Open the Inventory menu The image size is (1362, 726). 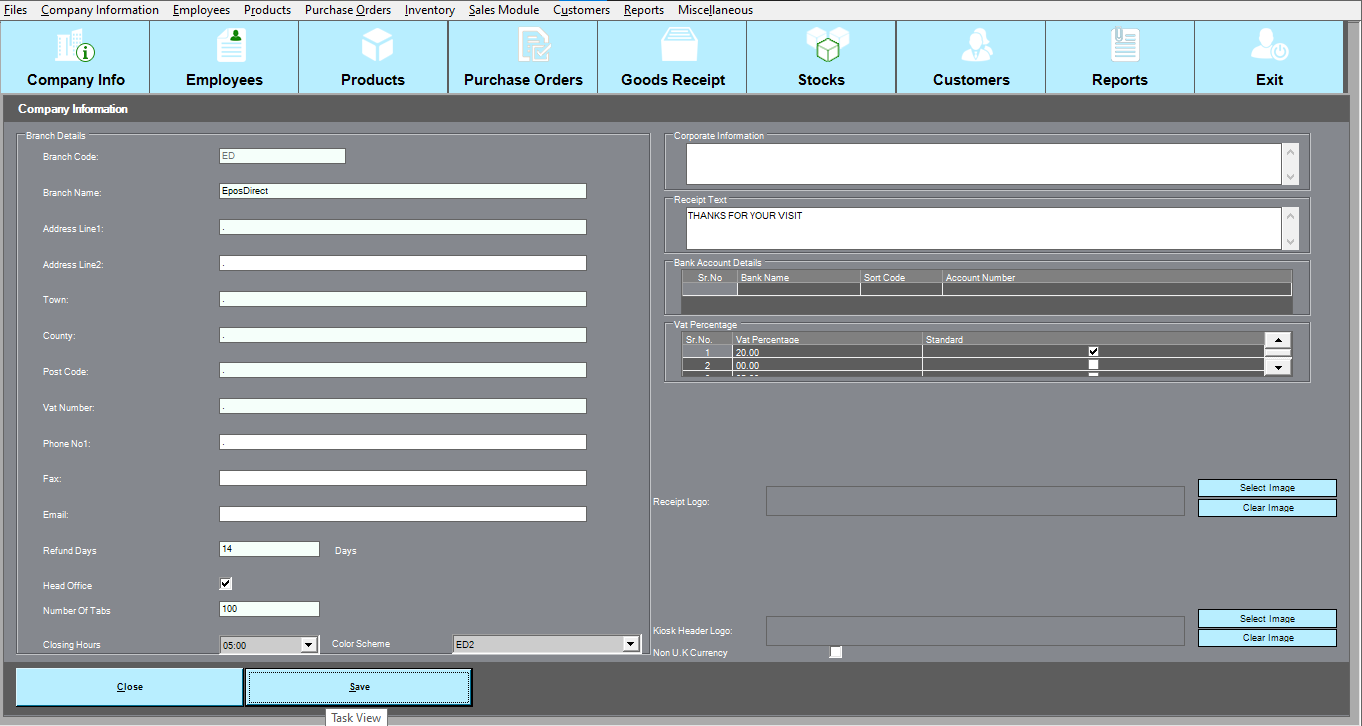click(430, 10)
